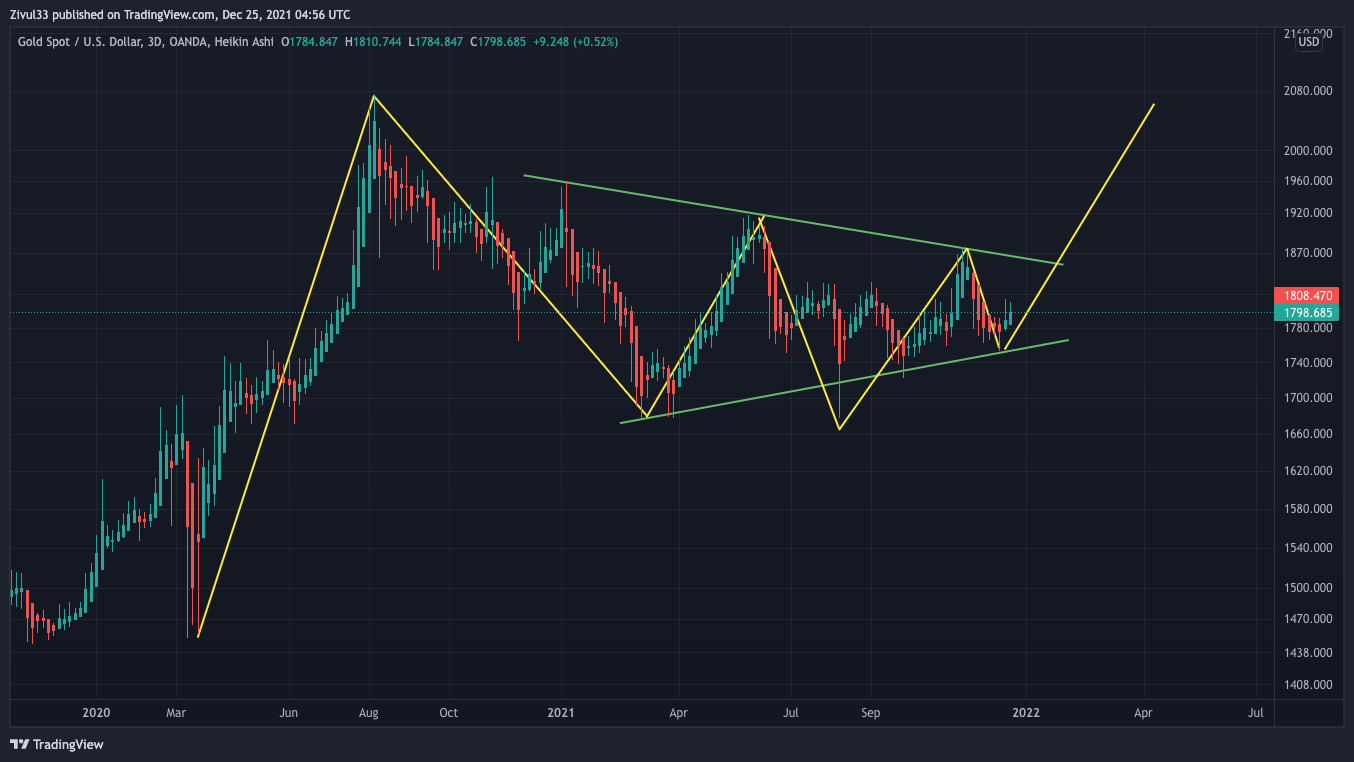The image size is (1354, 762).
Task: Click the 2080.000 price axis label
Action: click(1308, 91)
